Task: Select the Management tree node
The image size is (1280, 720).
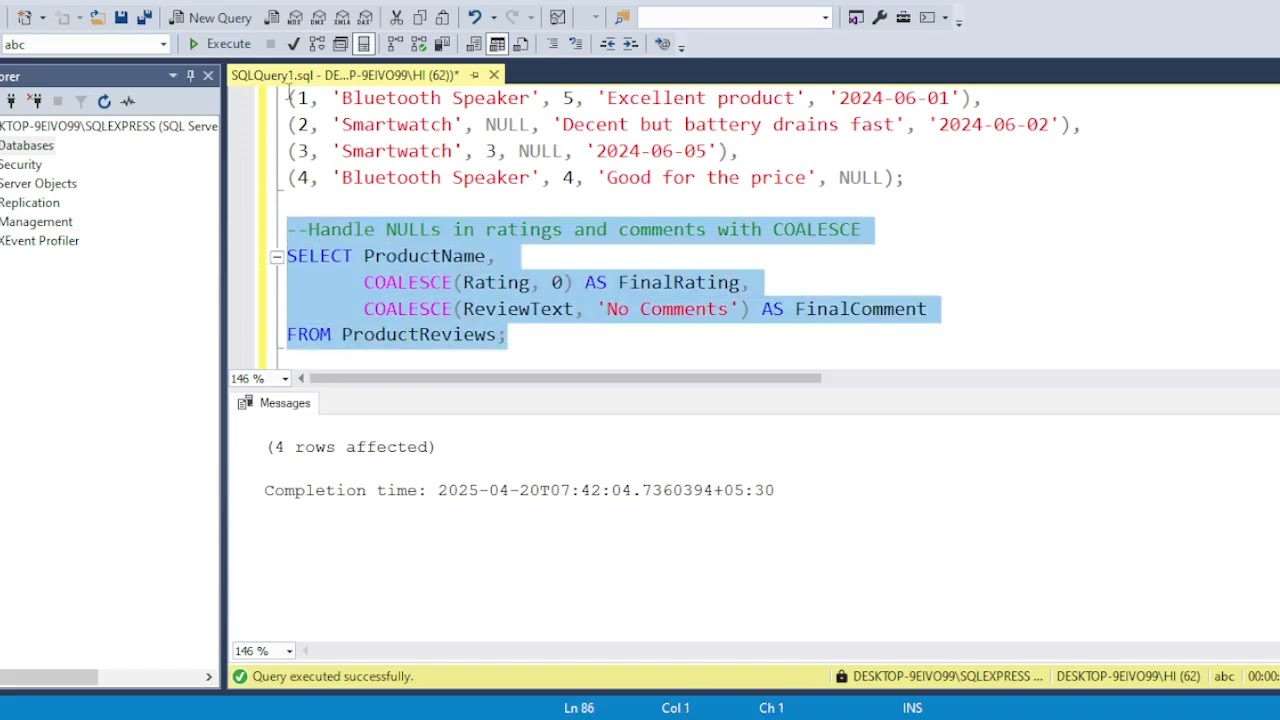Action: (36, 221)
